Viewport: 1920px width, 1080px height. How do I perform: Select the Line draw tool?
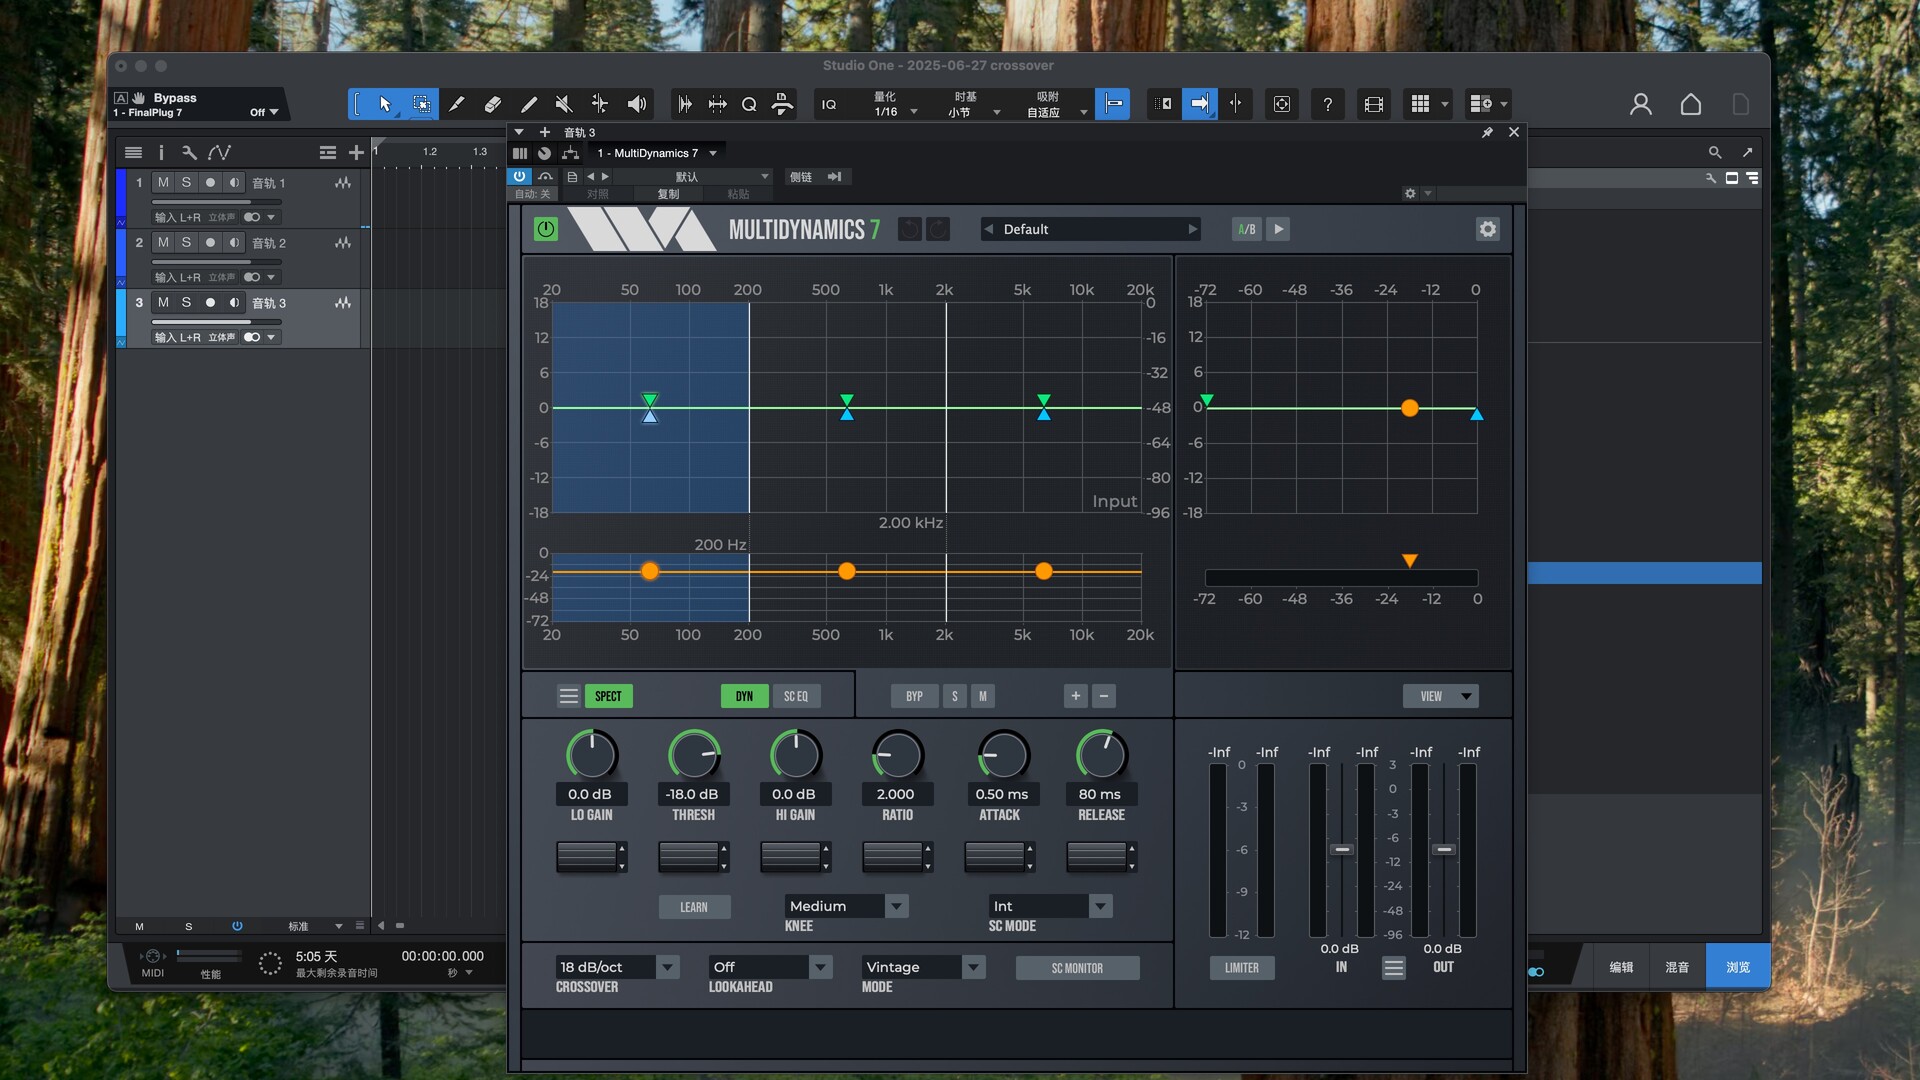(x=529, y=104)
